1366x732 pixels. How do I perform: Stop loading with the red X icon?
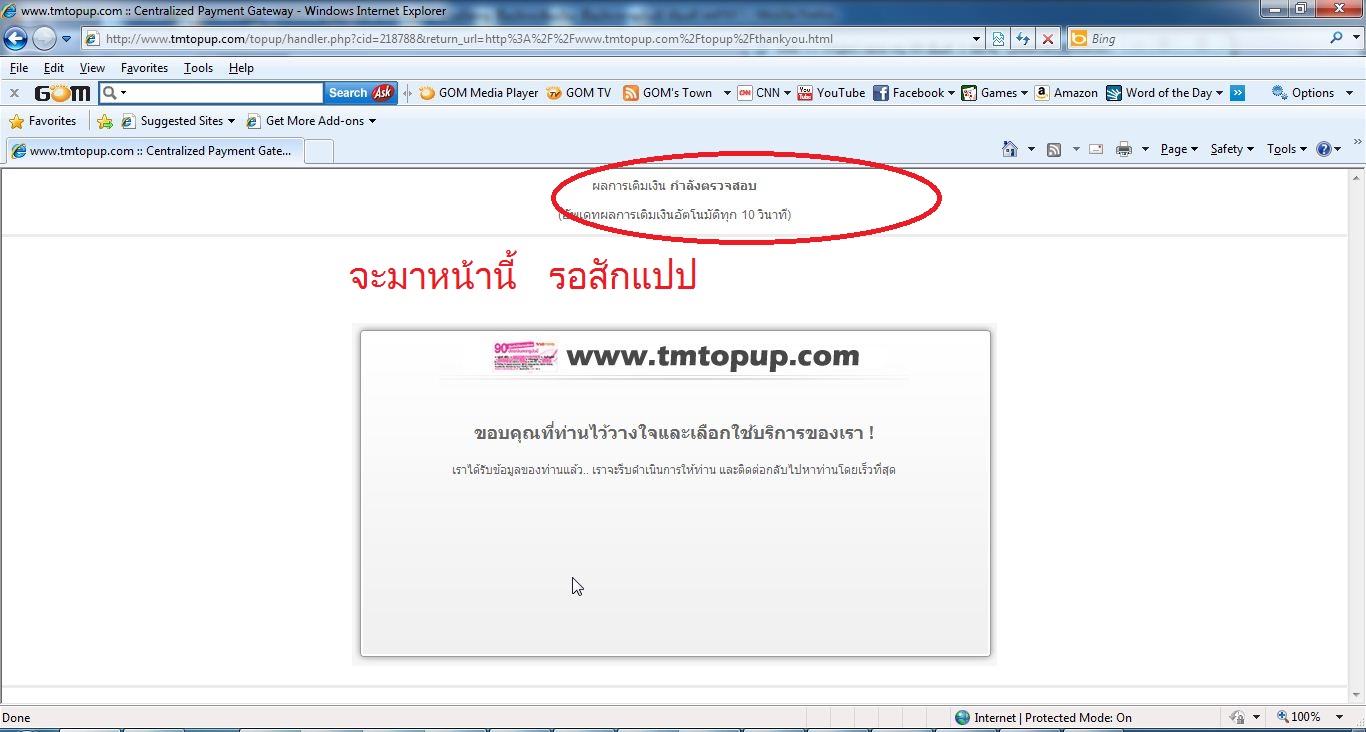1048,39
